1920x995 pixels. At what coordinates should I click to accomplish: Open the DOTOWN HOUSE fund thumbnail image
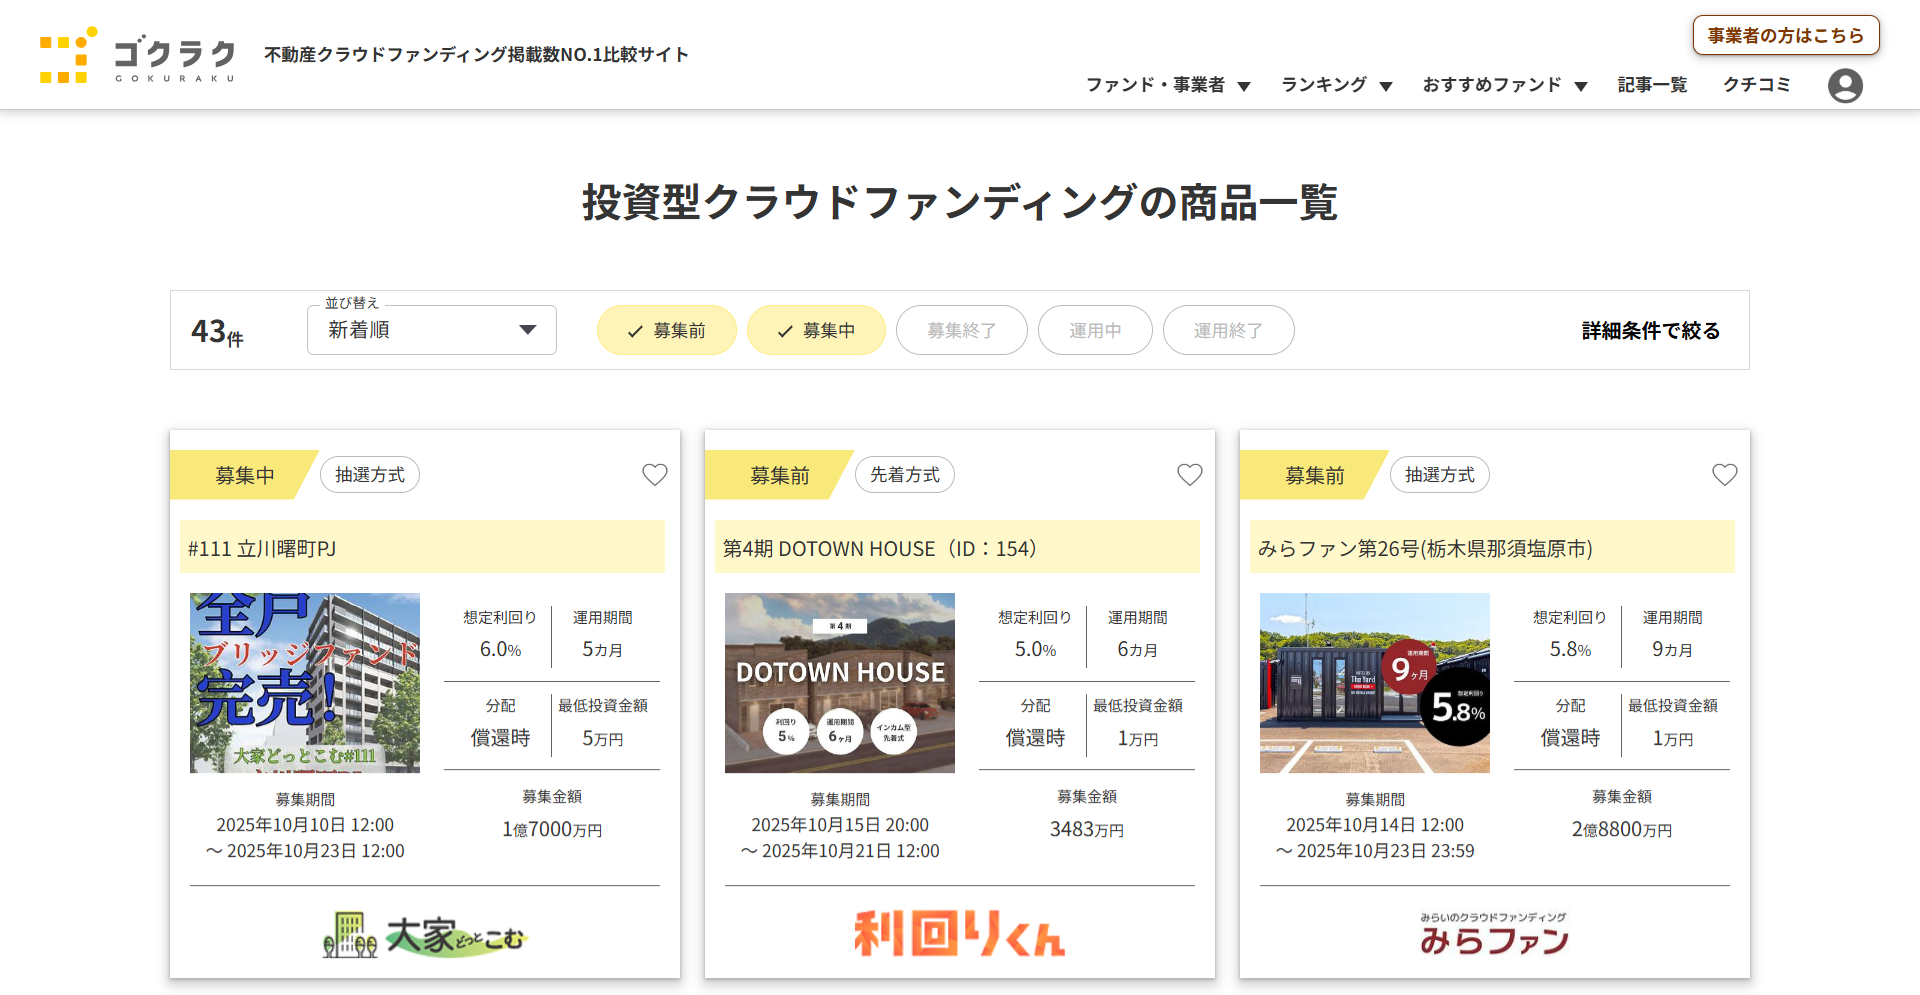pos(839,683)
